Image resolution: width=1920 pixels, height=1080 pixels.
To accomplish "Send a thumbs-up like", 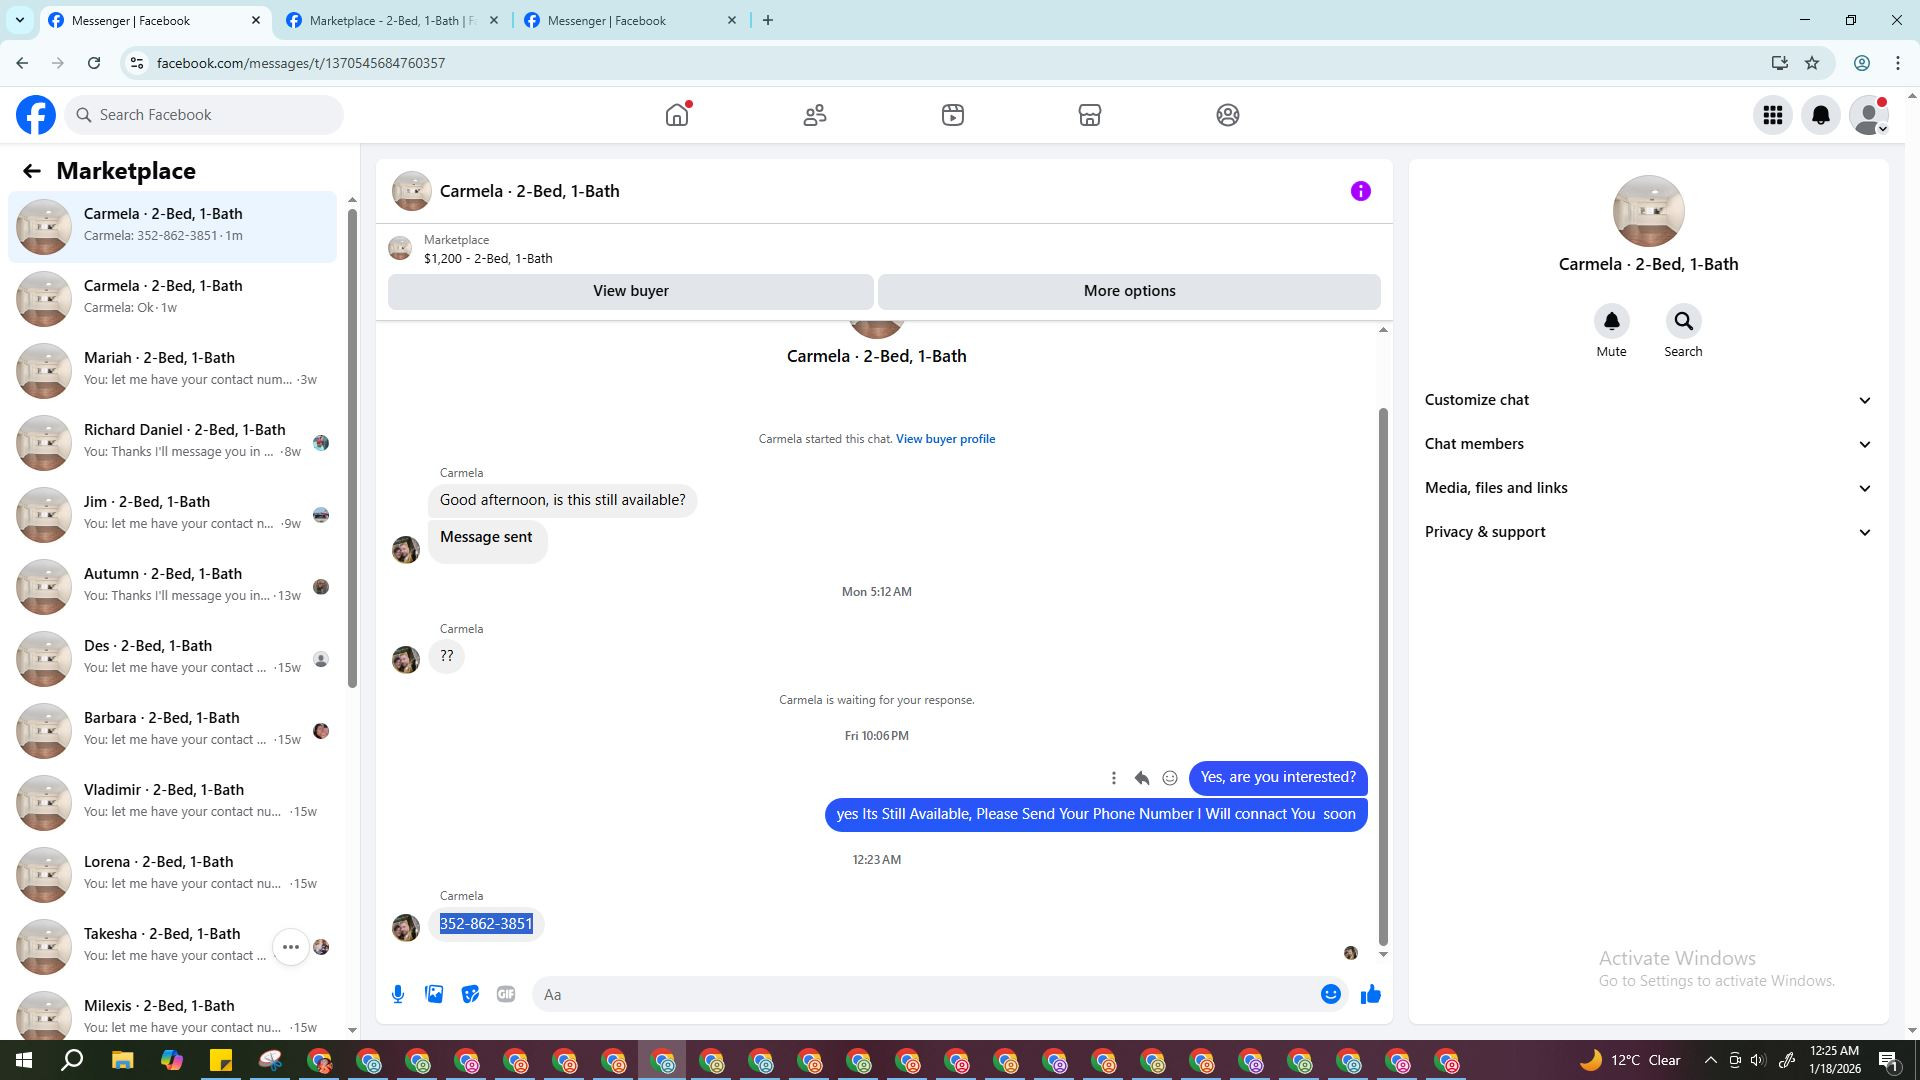I will (1370, 994).
